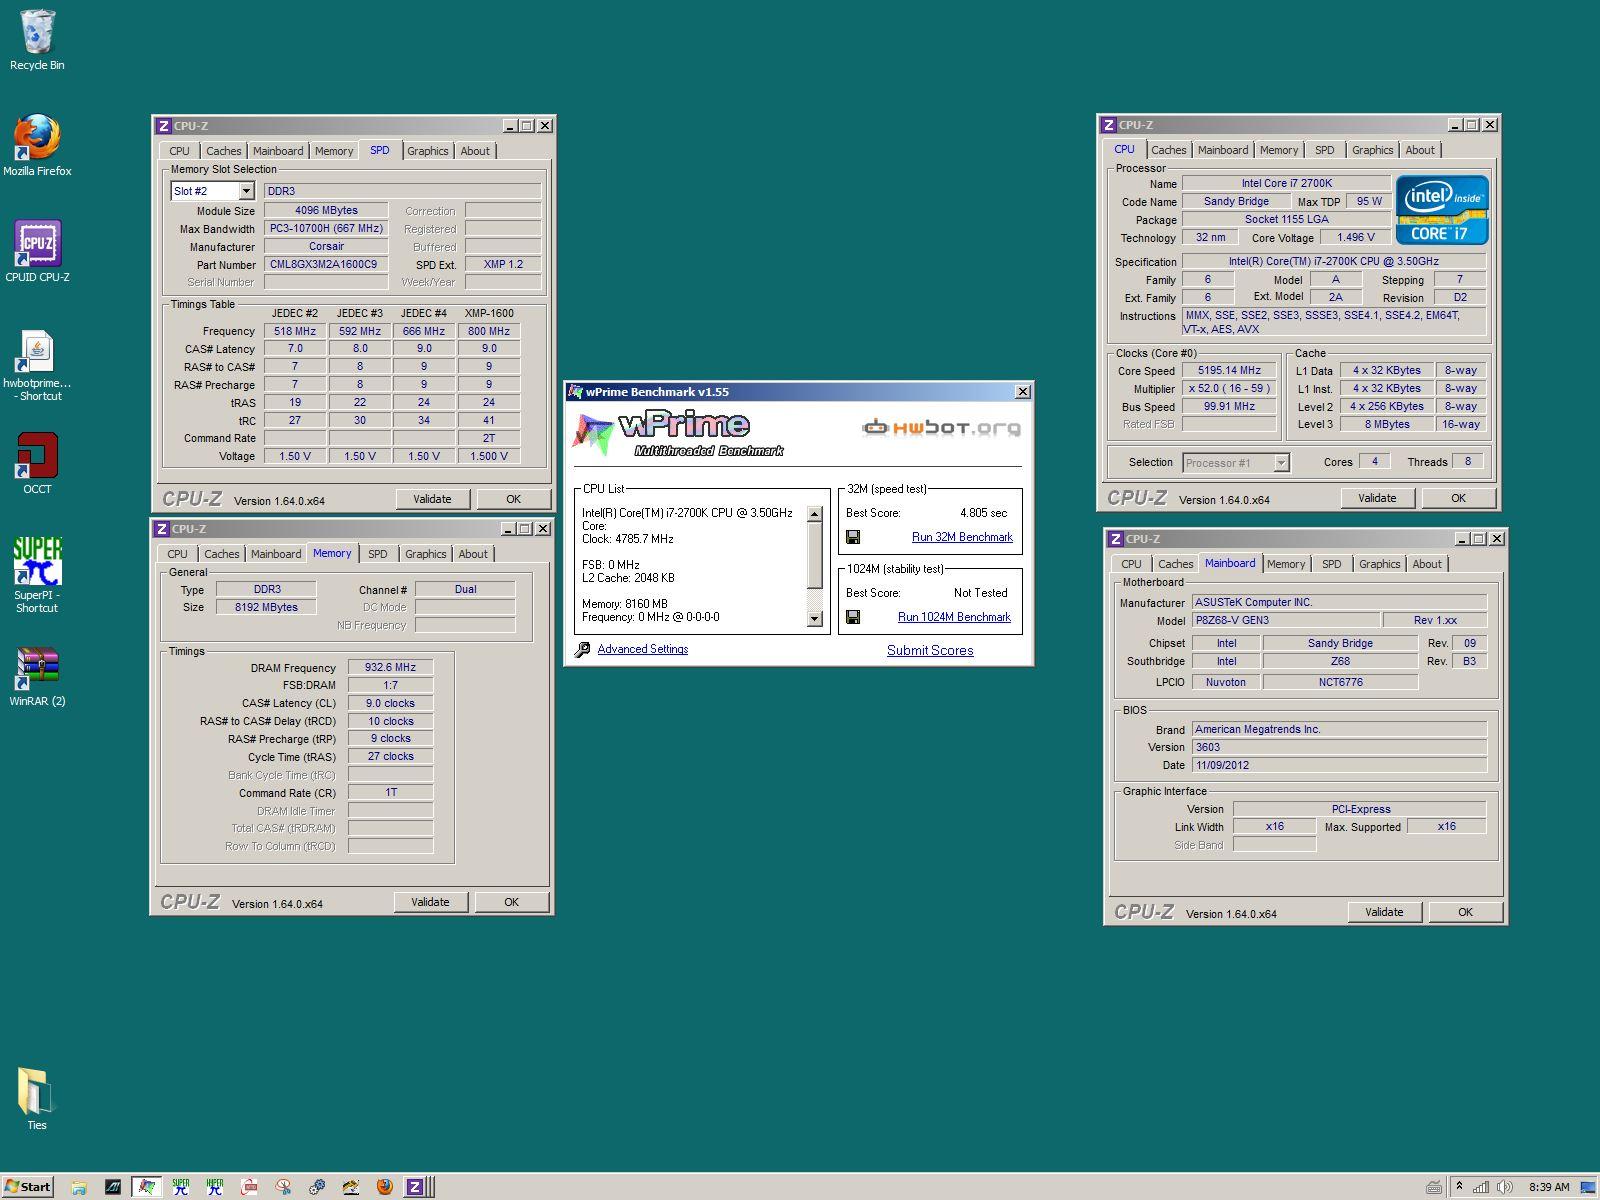The width and height of the screenshot is (1600, 1200).
Task: Click the mainboard Model field P8Z68-V GEN3
Action: point(1285,620)
